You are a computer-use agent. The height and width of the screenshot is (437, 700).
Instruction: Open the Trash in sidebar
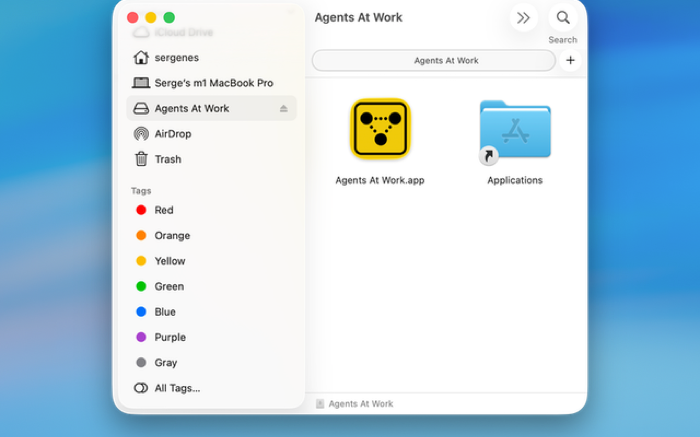point(211,159)
